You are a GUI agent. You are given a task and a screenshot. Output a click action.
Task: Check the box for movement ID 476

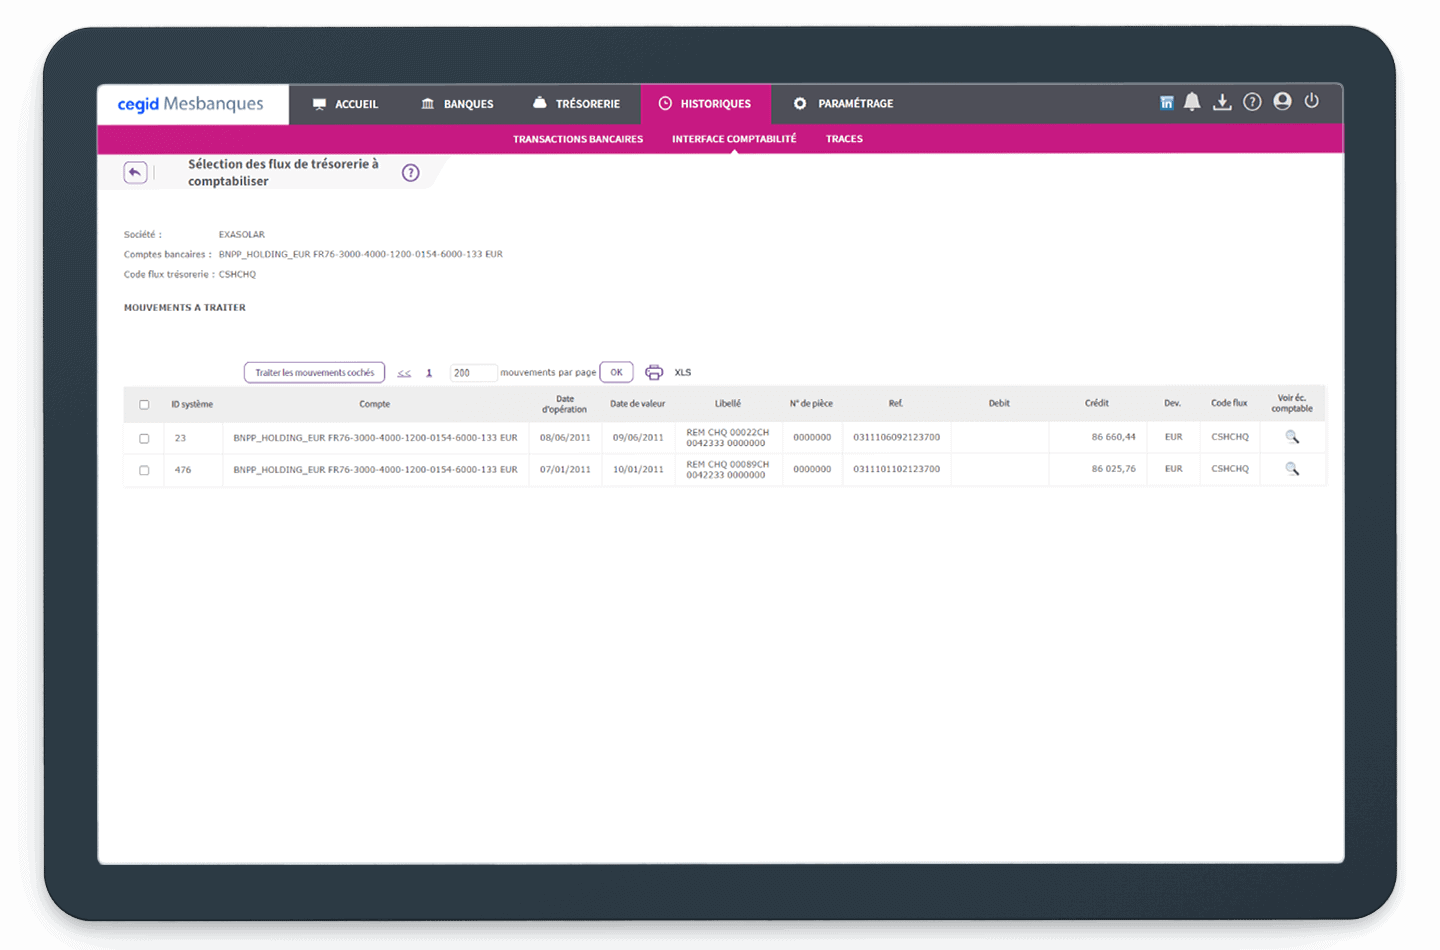[144, 470]
